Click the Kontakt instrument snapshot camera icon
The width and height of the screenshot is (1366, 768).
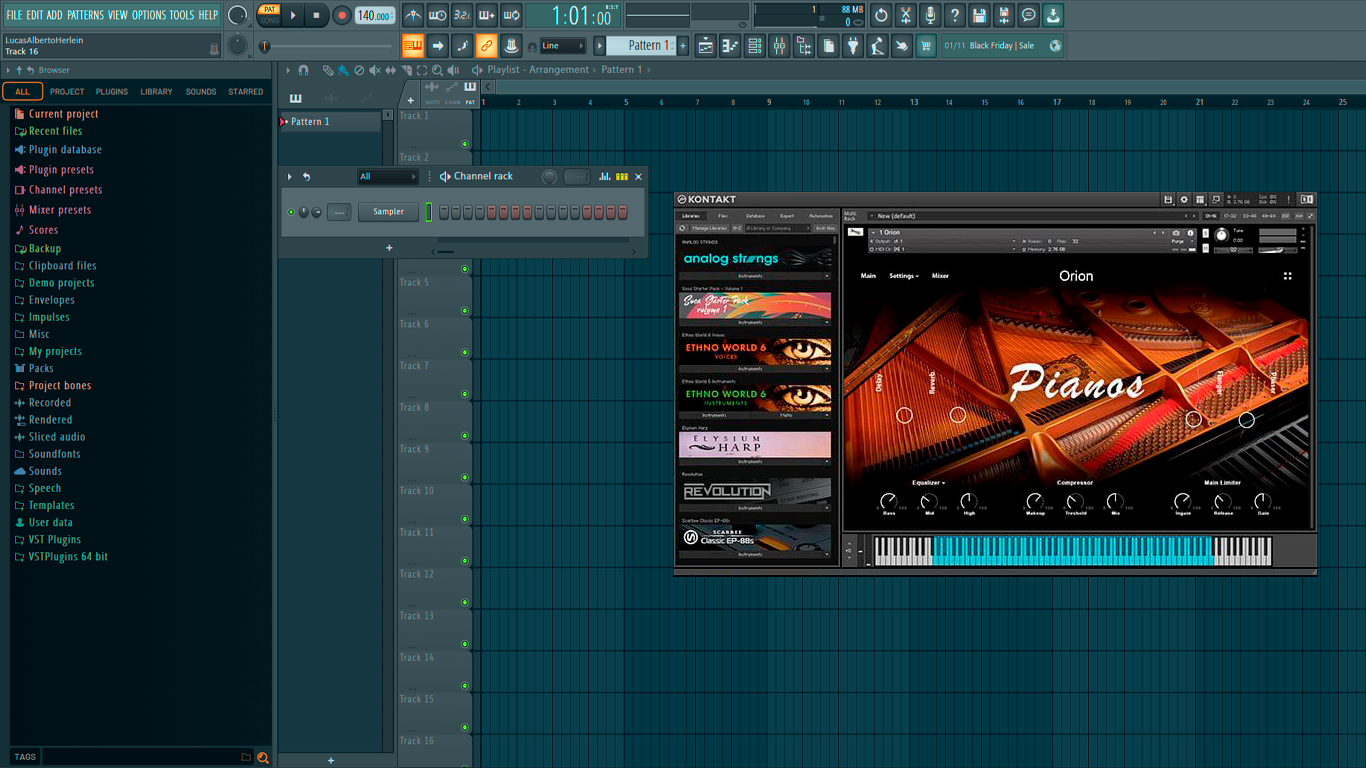click(1176, 233)
